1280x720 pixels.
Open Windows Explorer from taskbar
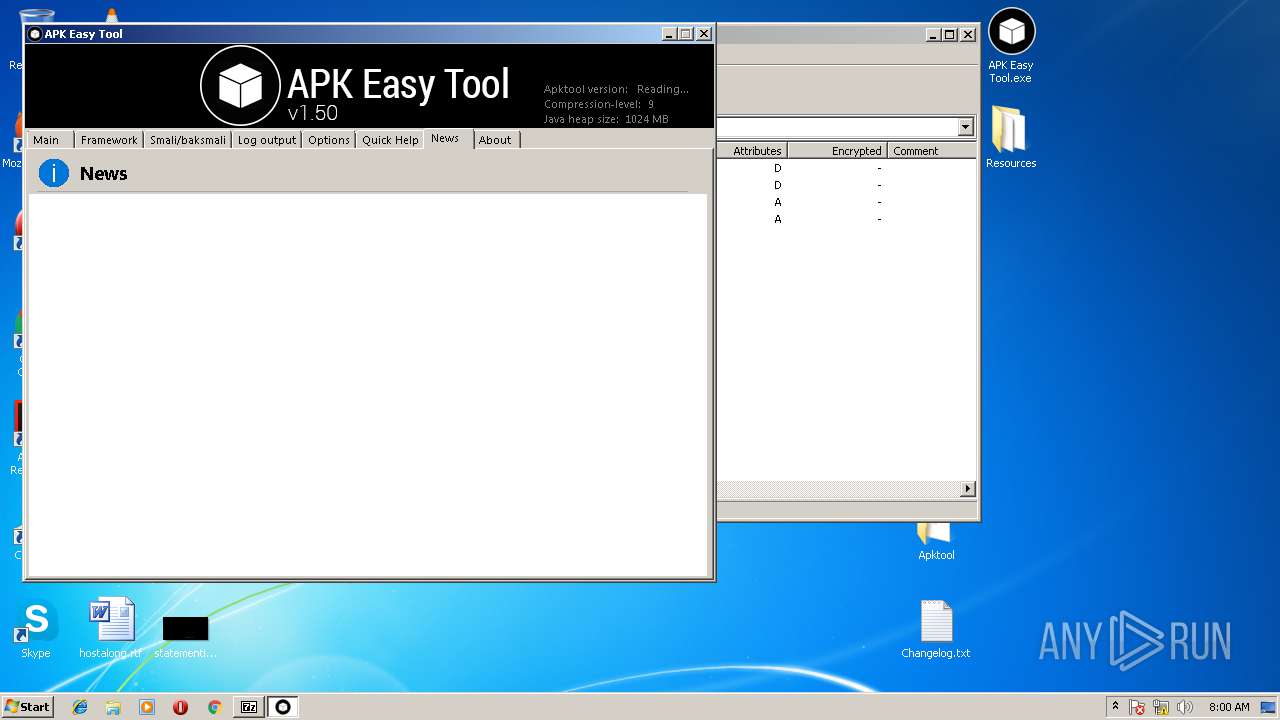coord(113,707)
